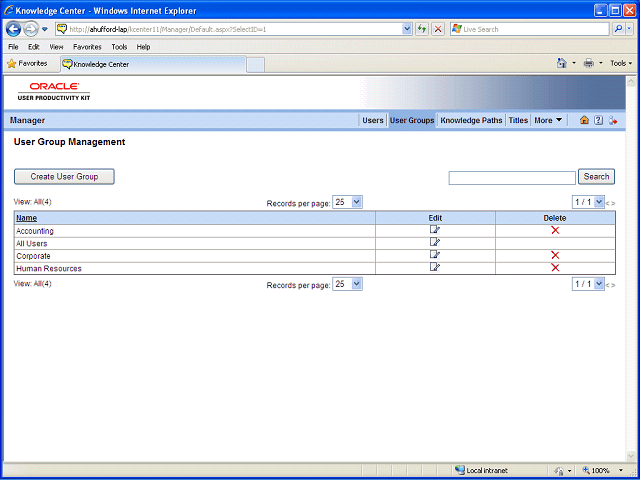Open the Knowledge Paths tab

point(471,120)
